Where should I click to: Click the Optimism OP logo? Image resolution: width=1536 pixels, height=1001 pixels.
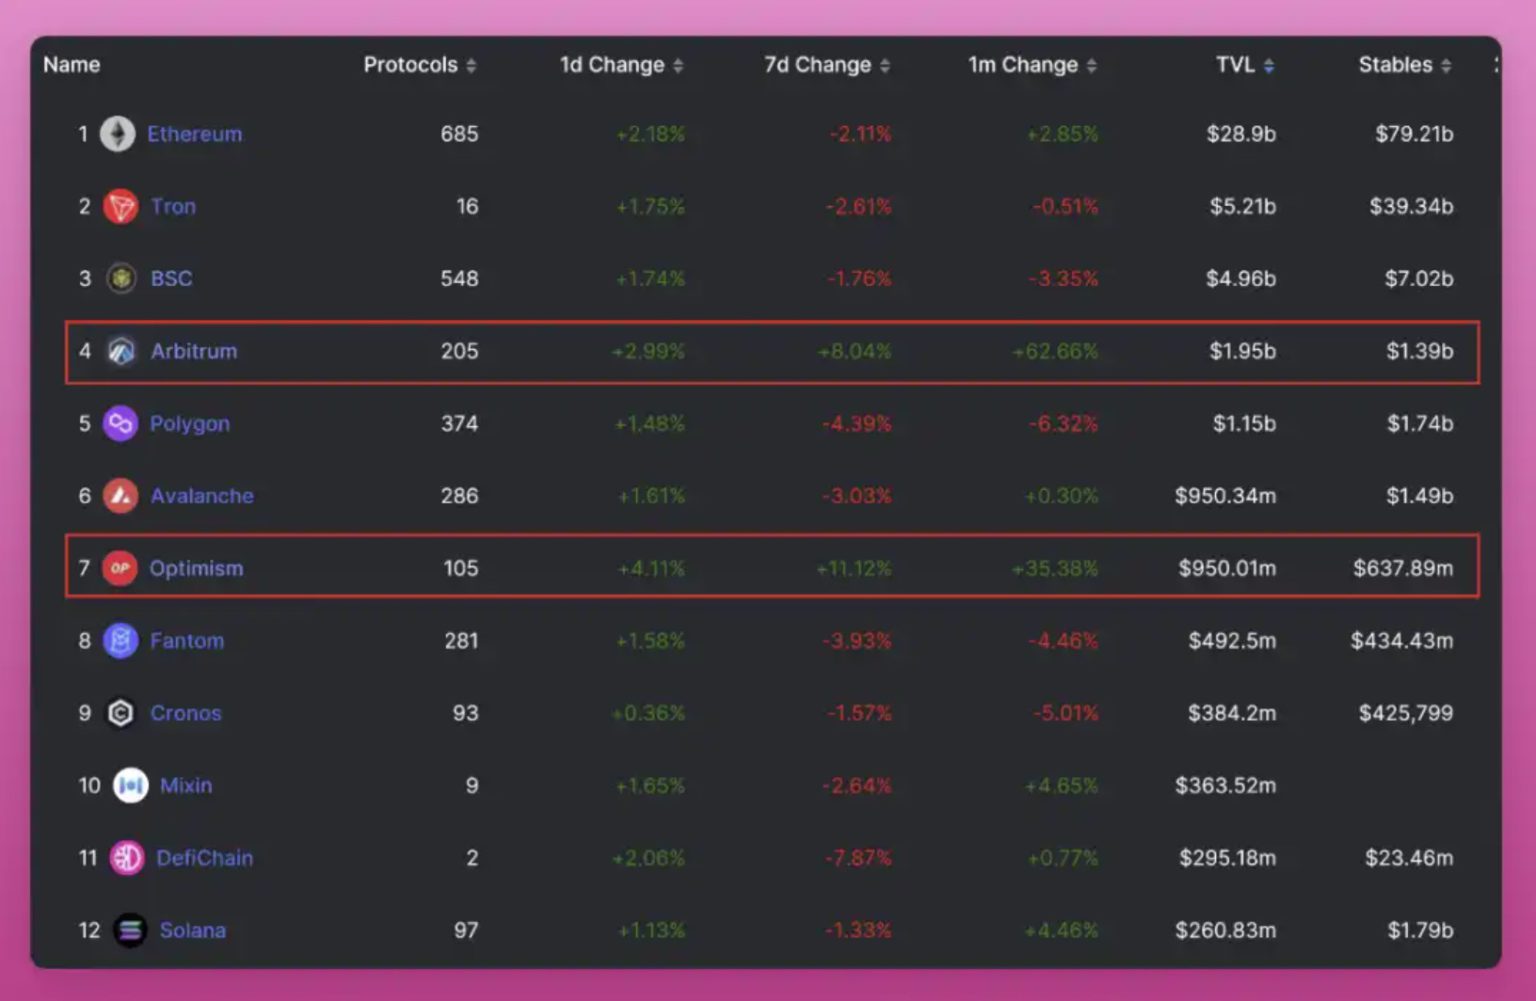[119, 567]
